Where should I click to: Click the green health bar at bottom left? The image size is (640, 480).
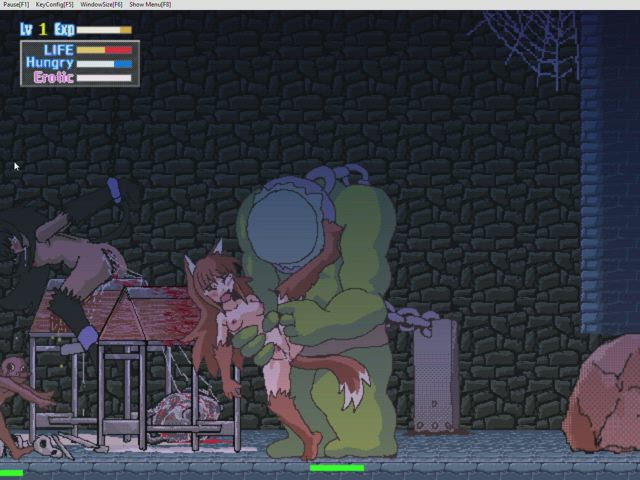tap(11, 473)
